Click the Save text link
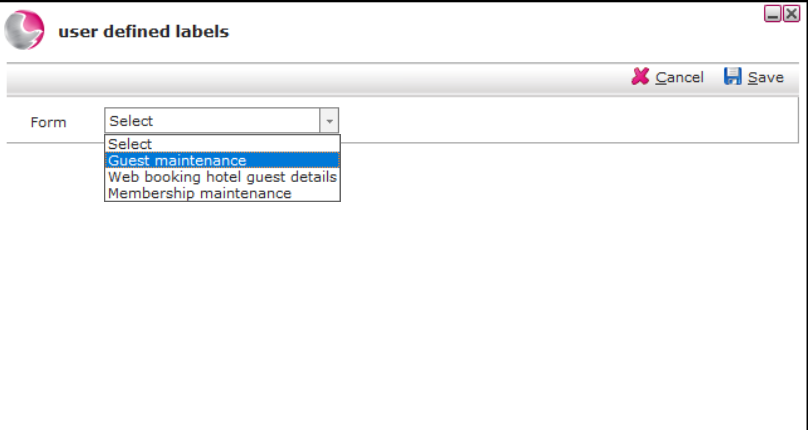Image resolution: width=808 pixels, height=430 pixels. tap(766, 77)
